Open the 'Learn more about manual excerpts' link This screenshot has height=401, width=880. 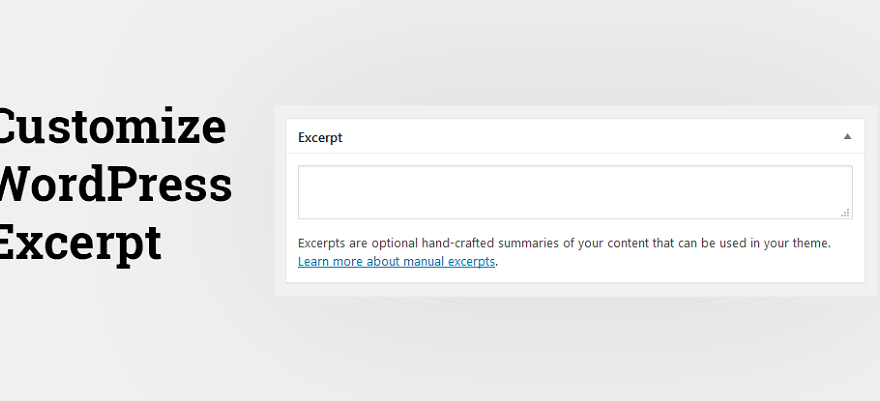396,262
